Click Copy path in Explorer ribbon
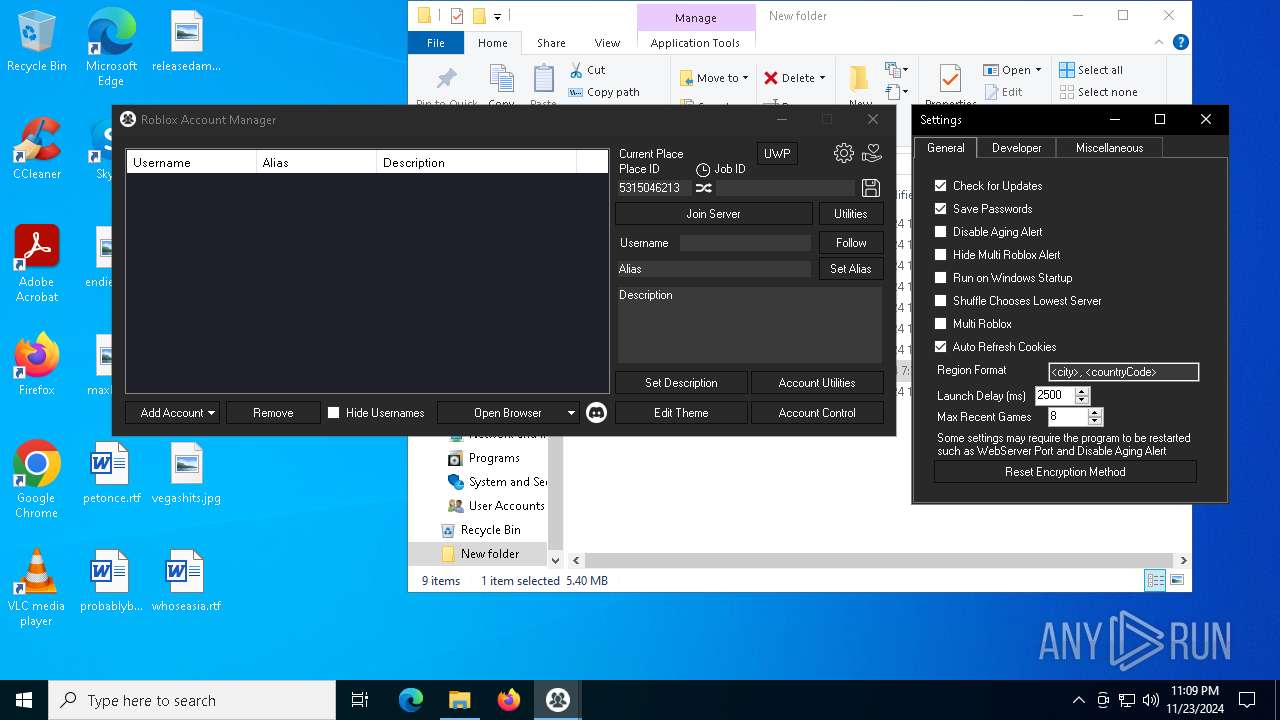This screenshot has height=720, width=1280. pos(604,92)
